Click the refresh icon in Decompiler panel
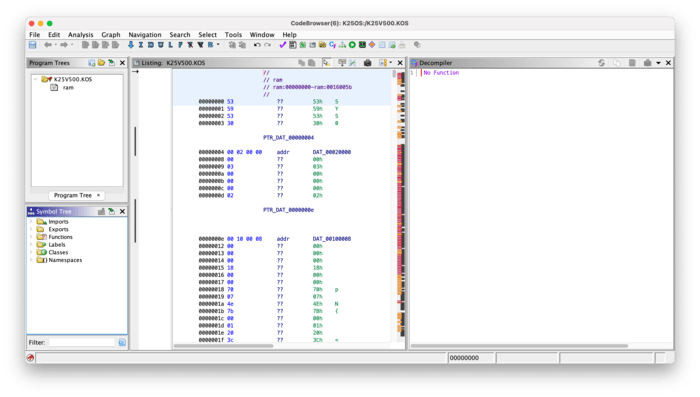Viewport: 700px width, 397px height. (x=601, y=63)
